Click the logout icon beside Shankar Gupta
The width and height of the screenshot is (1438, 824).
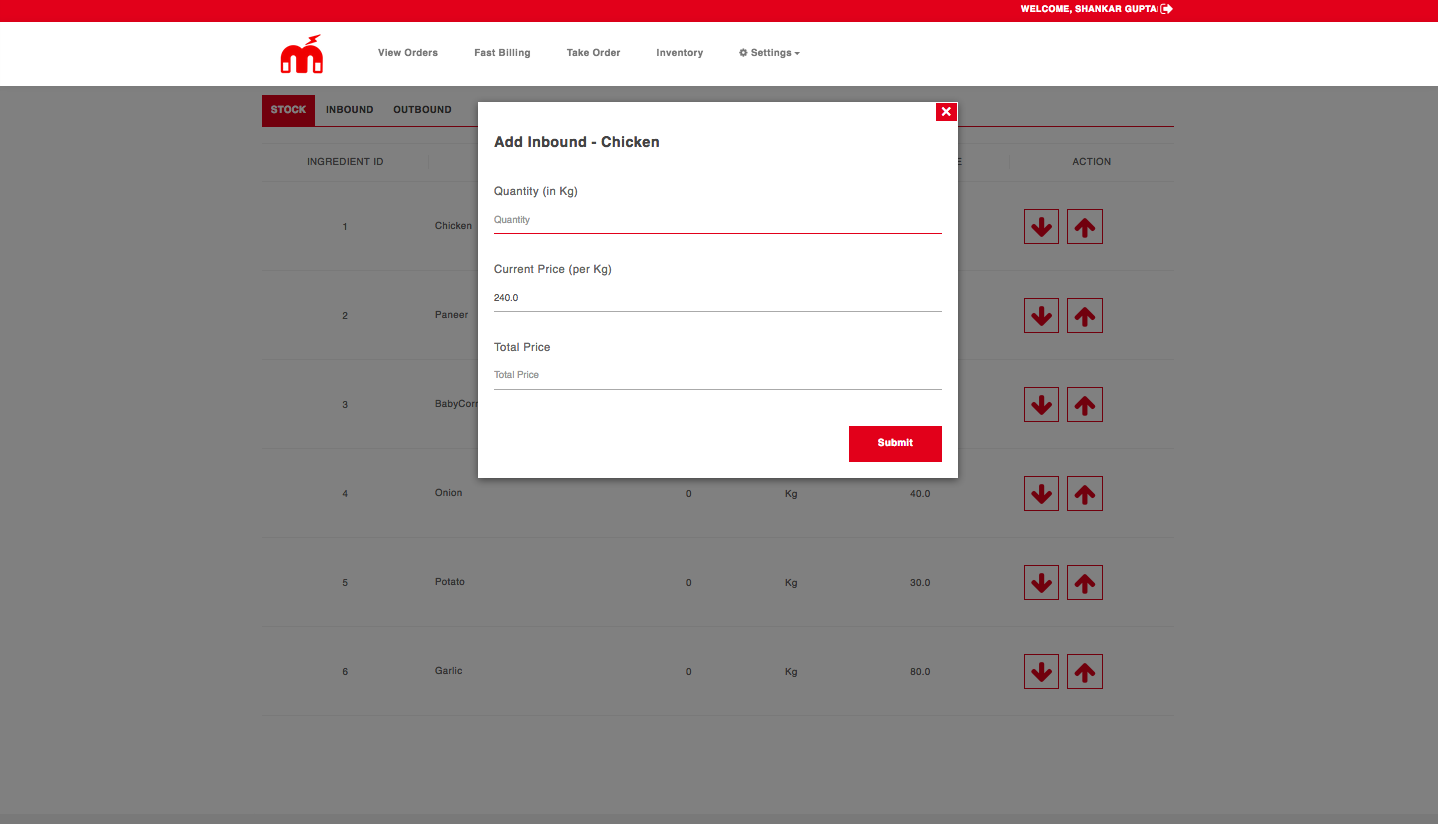(x=1166, y=9)
